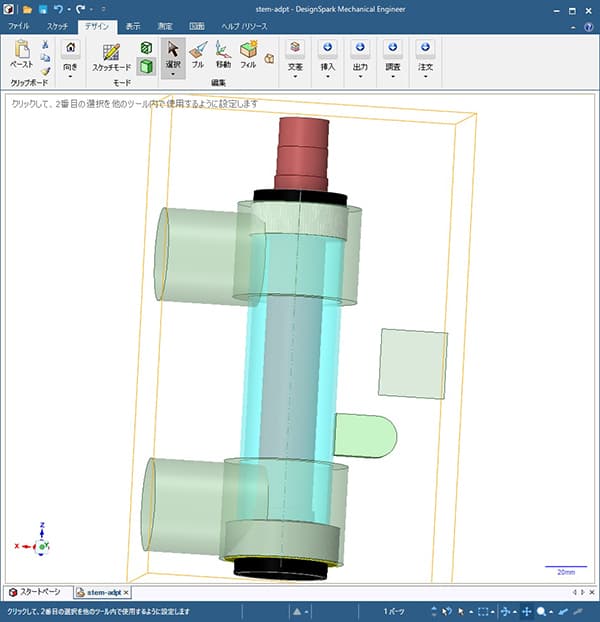
Task: Select the 移動 (Move) tool
Action: coord(223,52)
